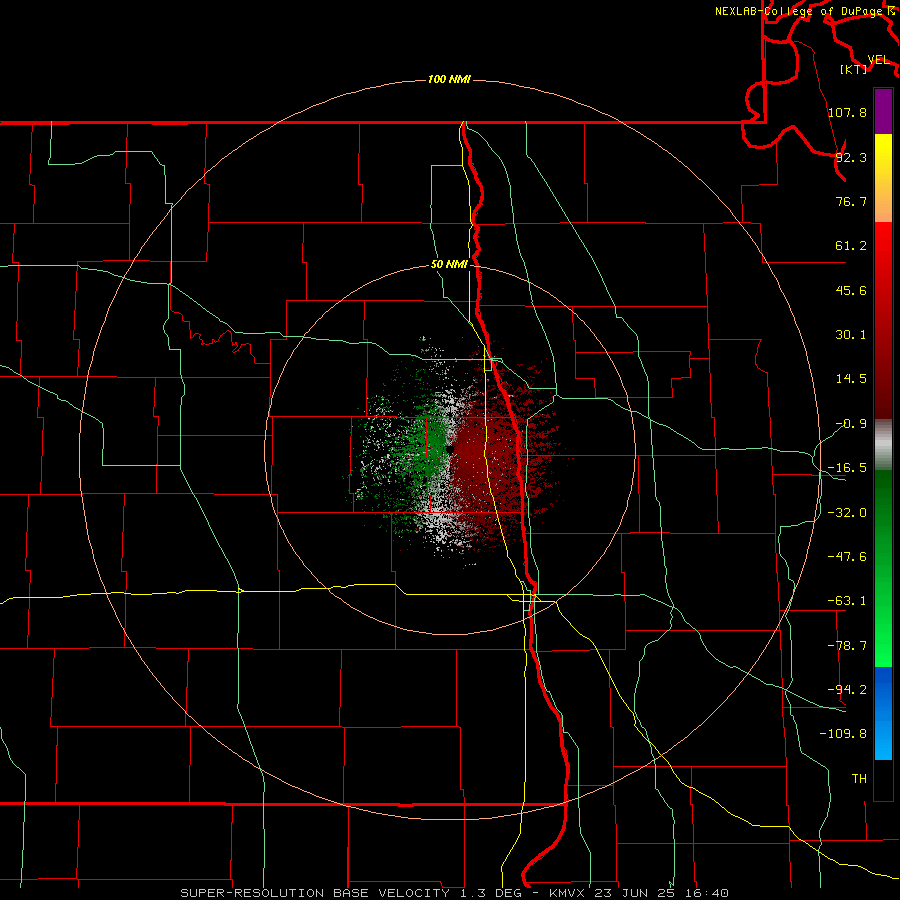The height and width of the screenshot is (900, 900).
Task: Click the 30.1 velocity scale value
Action: [851, 335]
